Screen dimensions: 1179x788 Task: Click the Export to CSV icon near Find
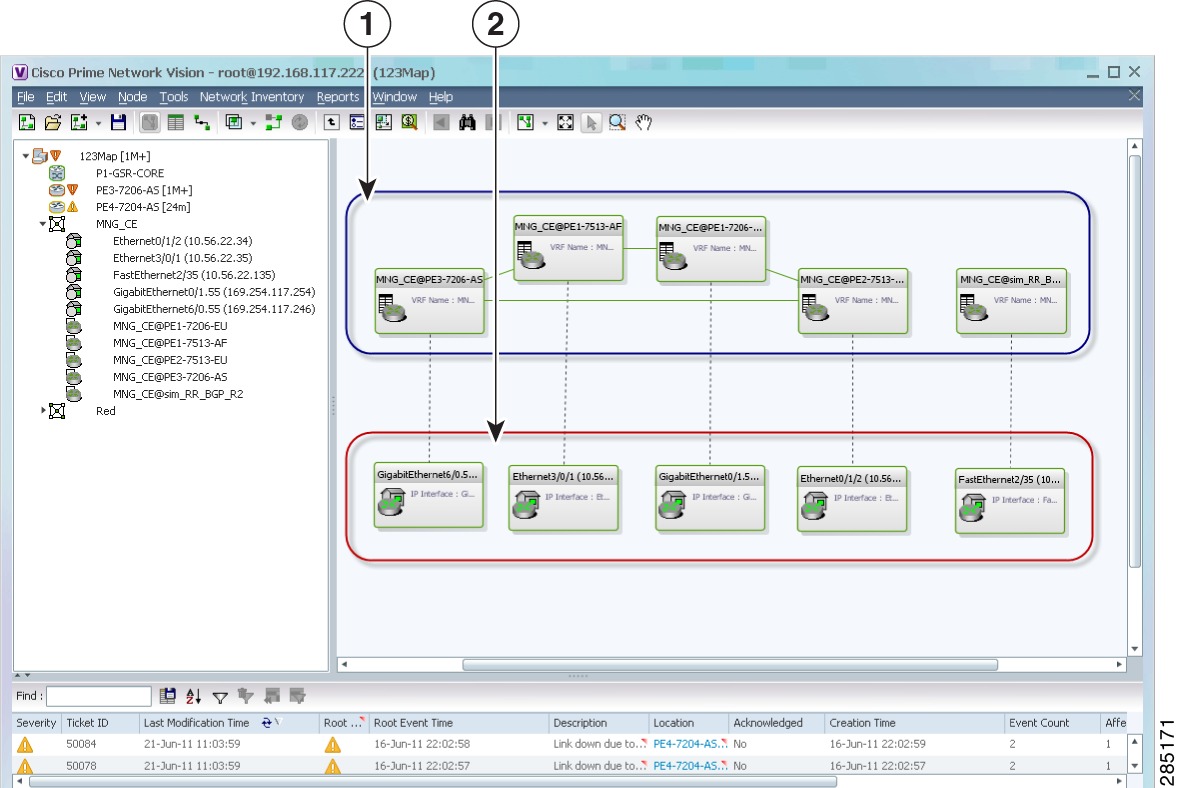168,696
